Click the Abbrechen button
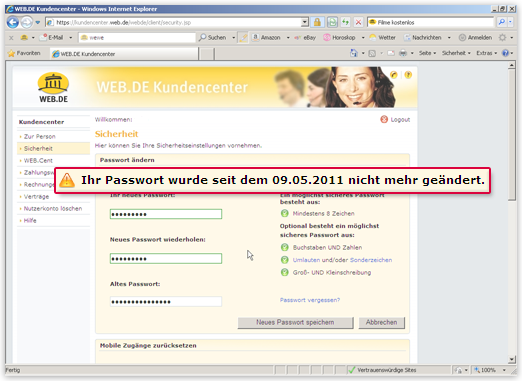 pyautogui.click(x=382, y=323)
